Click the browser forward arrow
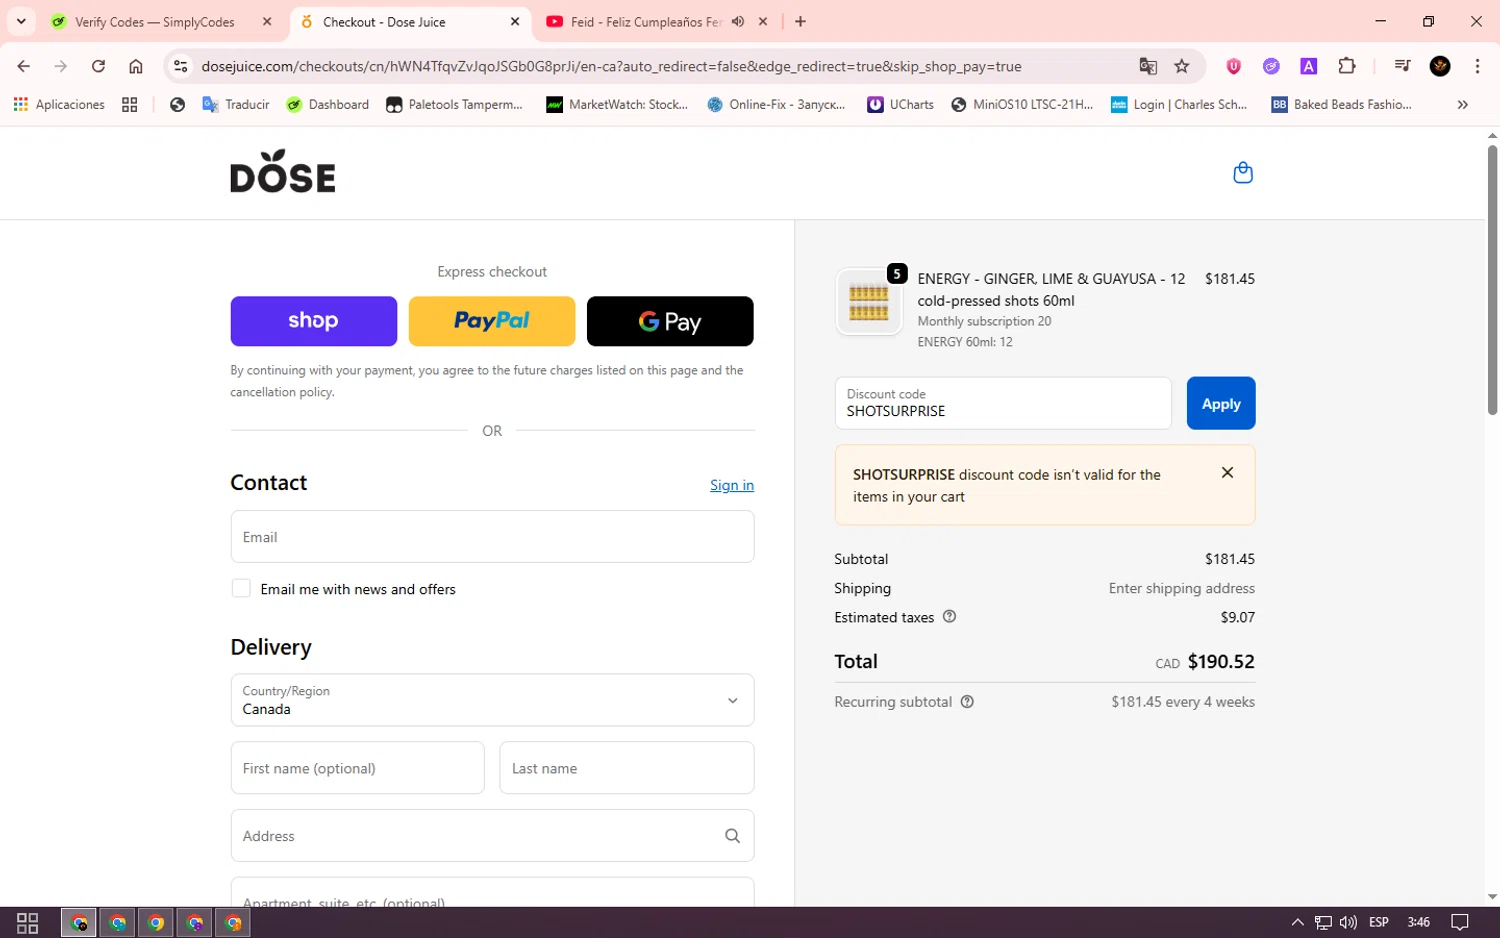 pyautogui.click(x=61, y=66)
